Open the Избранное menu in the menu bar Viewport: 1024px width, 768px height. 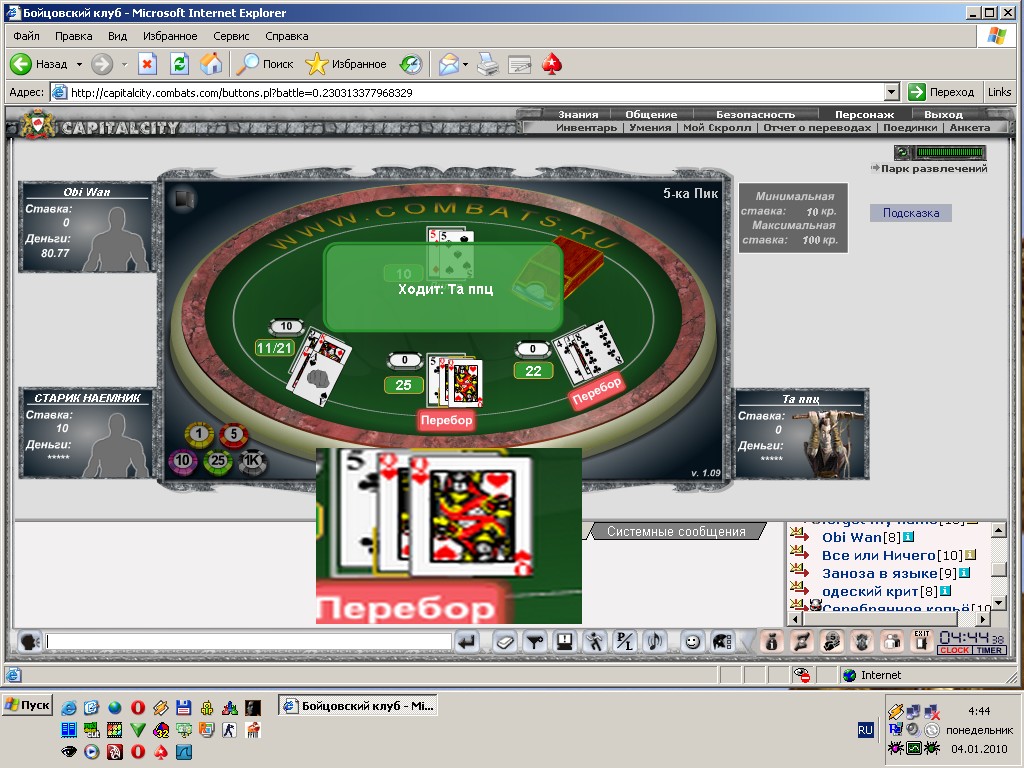click(170, 36)
